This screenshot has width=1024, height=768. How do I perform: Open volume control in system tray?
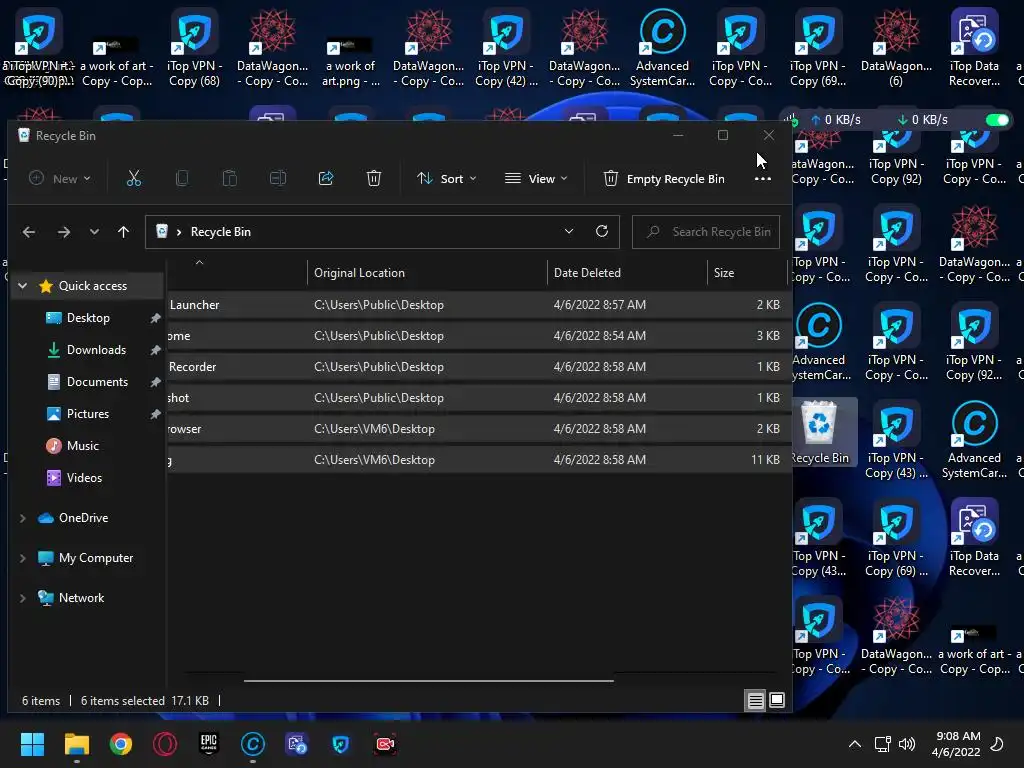pyautogui.click(x=906, y=744)
